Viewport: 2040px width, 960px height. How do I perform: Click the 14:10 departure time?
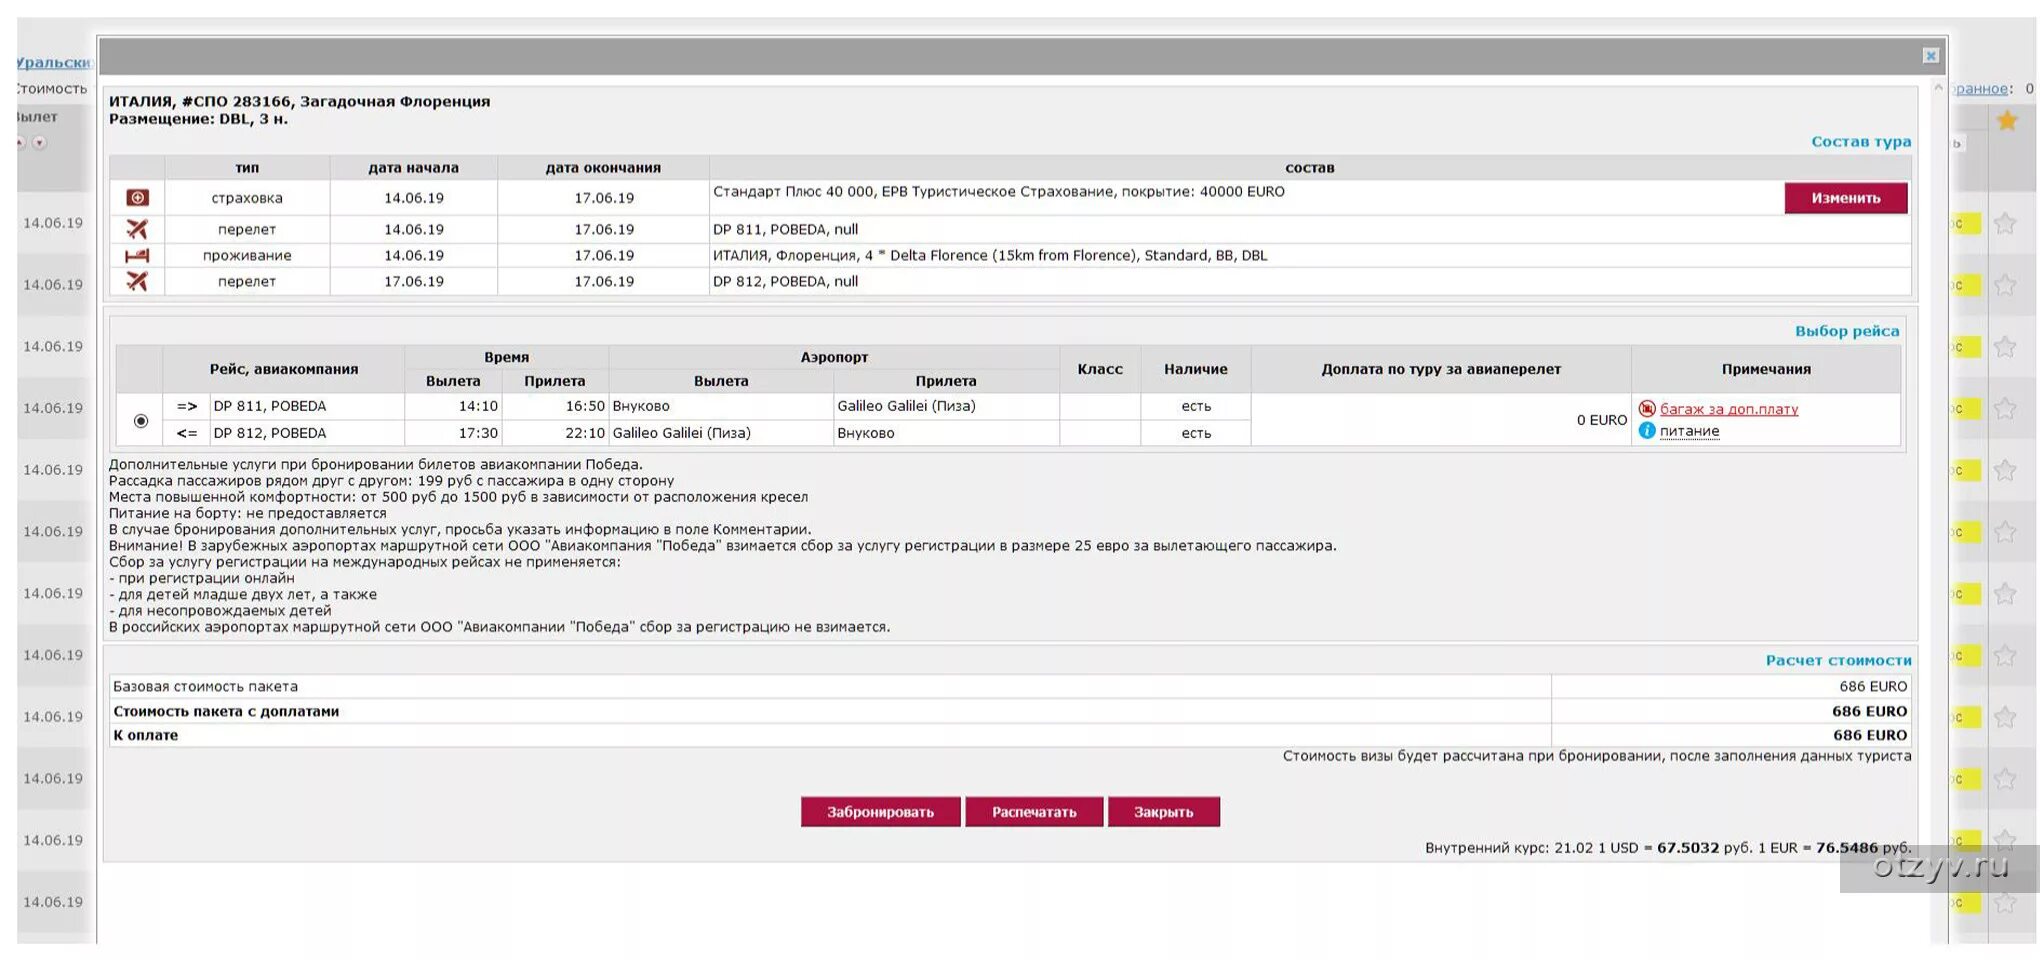(478, 406)
